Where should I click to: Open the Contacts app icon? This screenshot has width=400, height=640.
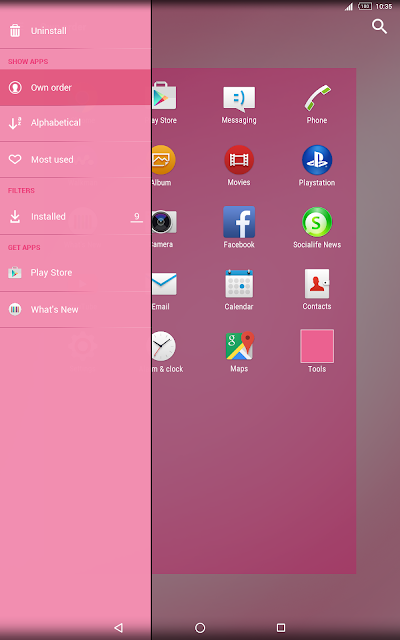click(317, 283)
